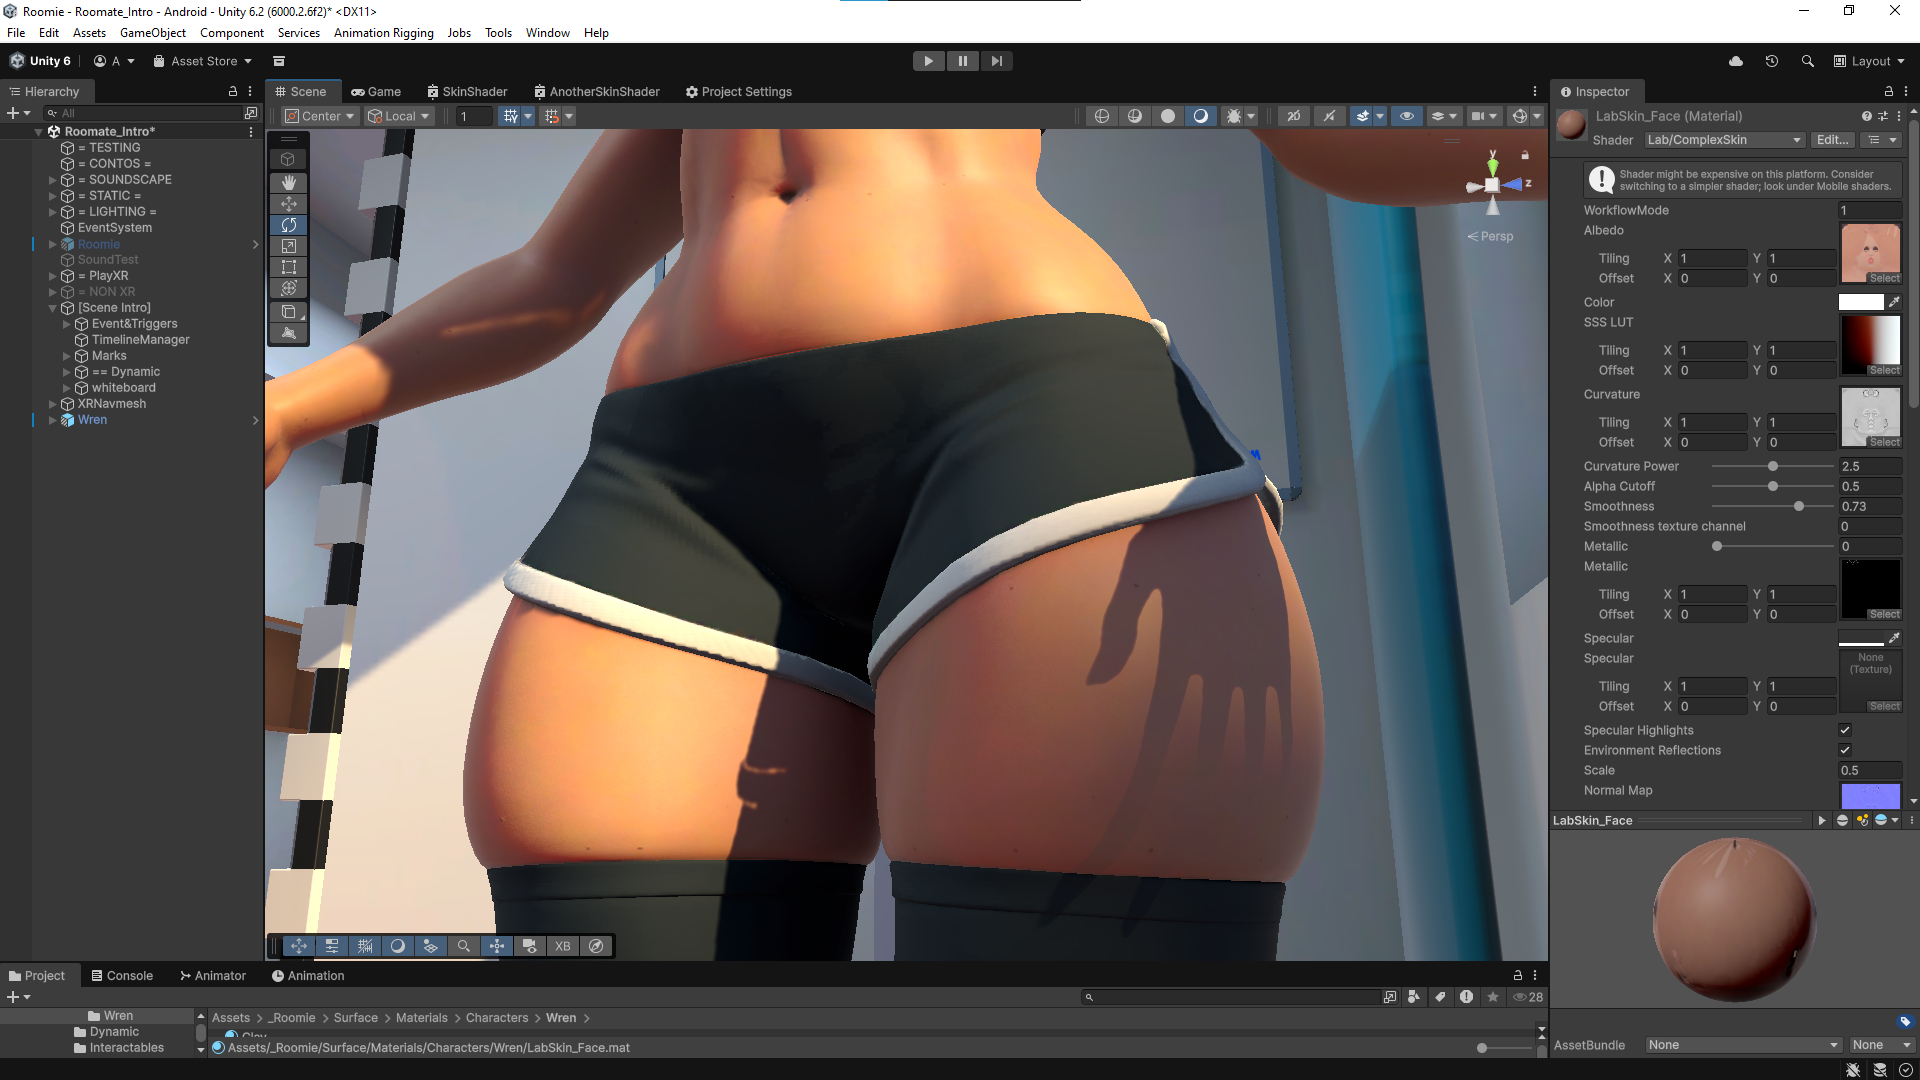Toggle the Environment Reflections checkbox
Screen dimensions: 1920x1080
1845,750
